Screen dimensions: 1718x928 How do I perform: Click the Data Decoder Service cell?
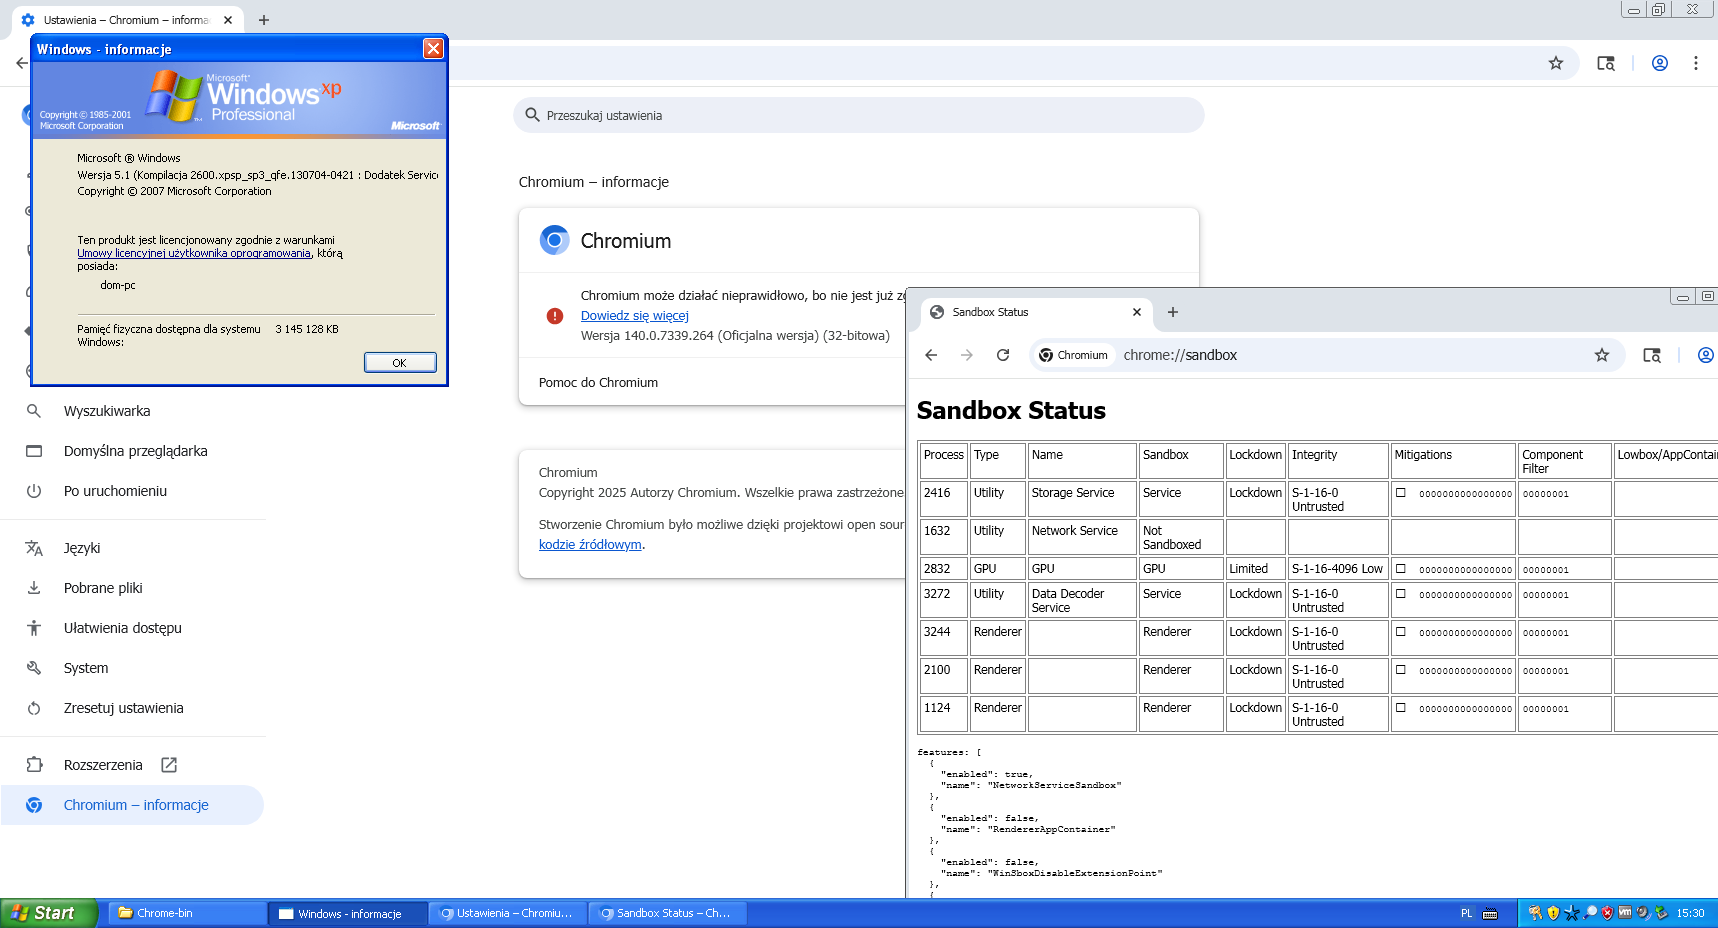pyautogui.click(x=1082, y=601)
